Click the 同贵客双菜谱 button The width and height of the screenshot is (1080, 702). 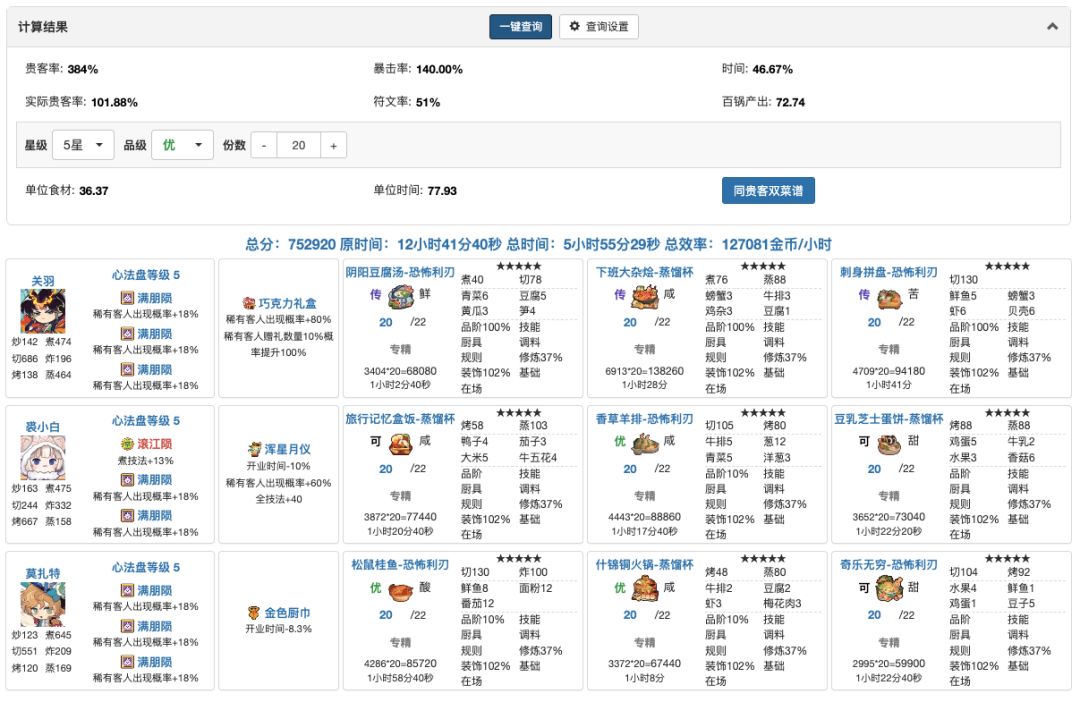point(768,191)
